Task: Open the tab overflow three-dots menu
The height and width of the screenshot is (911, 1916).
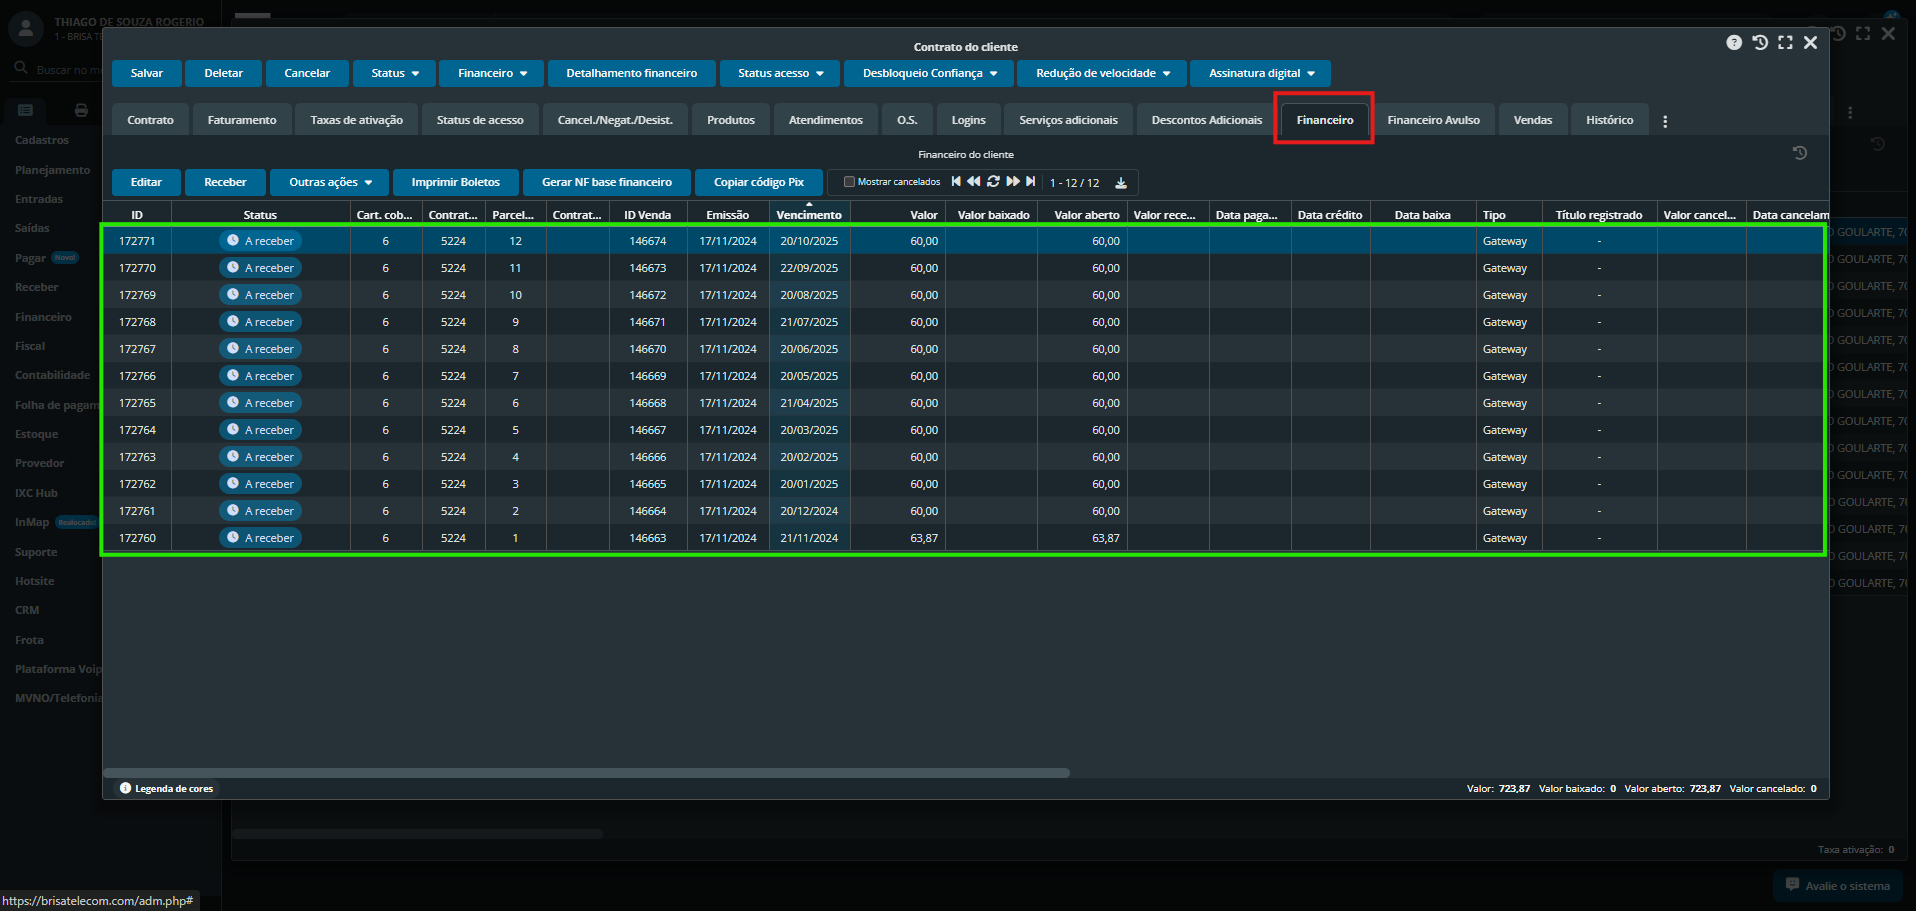Action: [1665, 121]
